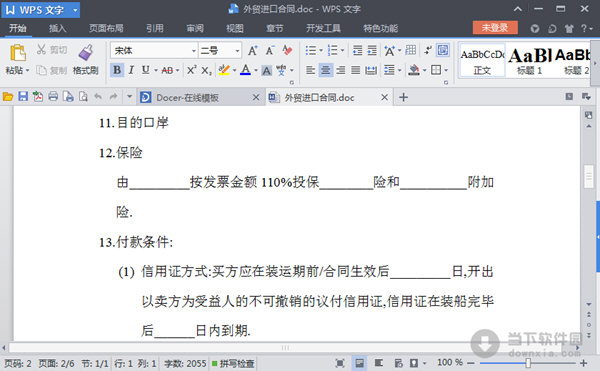The height and width of the screenshot is (371, 600).
Task: Open the 插入 (Insert) ribbon tab
Action: [x=57, y=28]
